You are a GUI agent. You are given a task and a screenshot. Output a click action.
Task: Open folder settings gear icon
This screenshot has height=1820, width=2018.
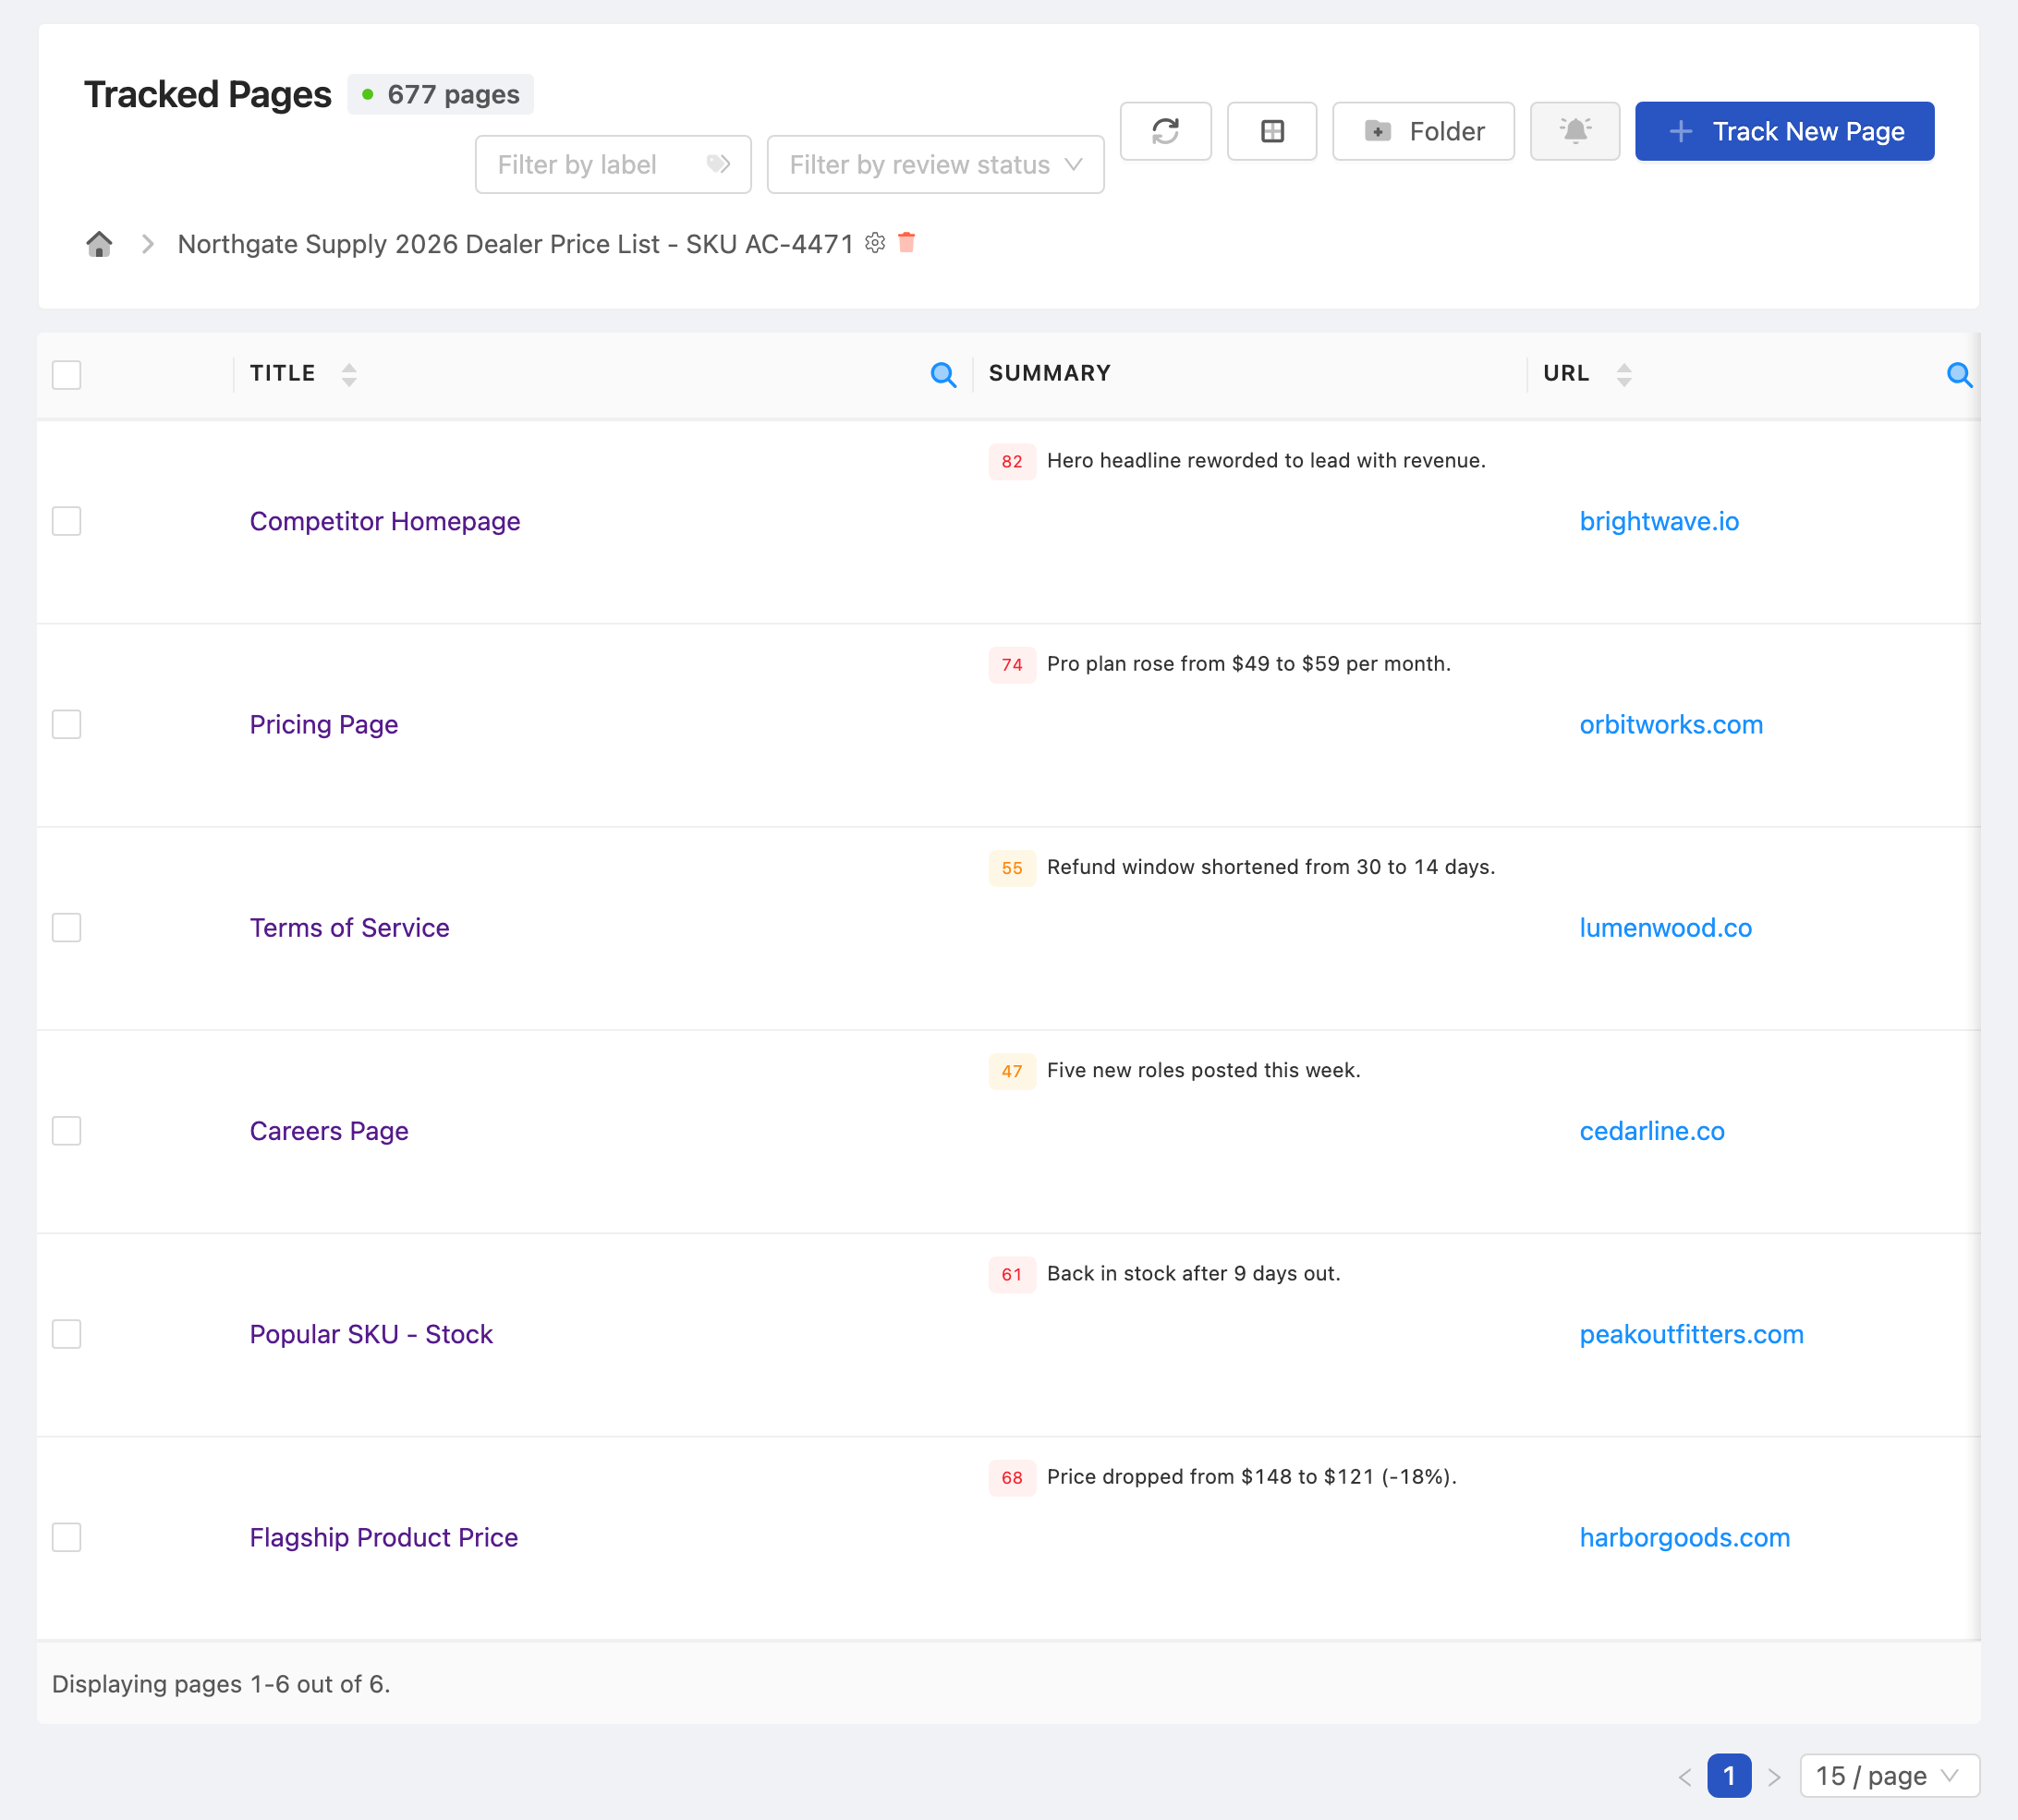point(875,243)
